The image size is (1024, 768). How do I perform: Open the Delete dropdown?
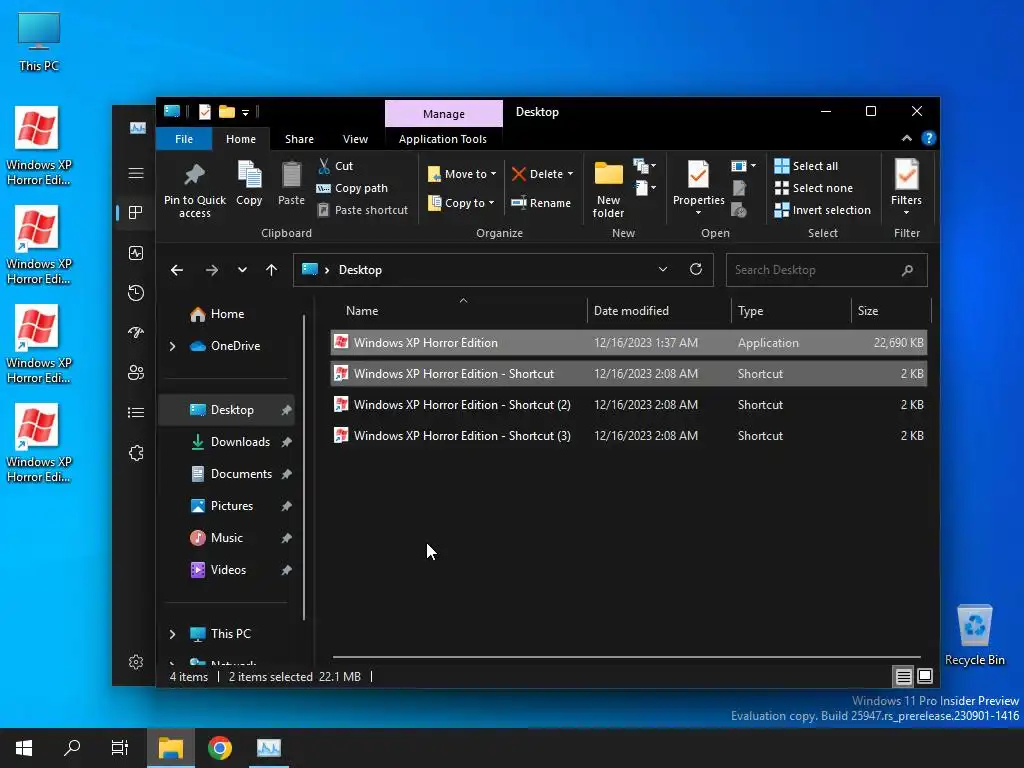pyautogui.click(x=542, y=174)
